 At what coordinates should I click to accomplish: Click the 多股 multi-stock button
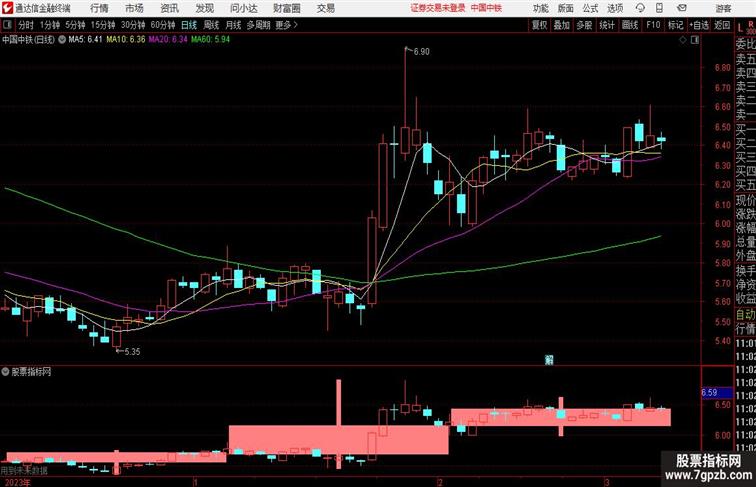coord(584,25)
